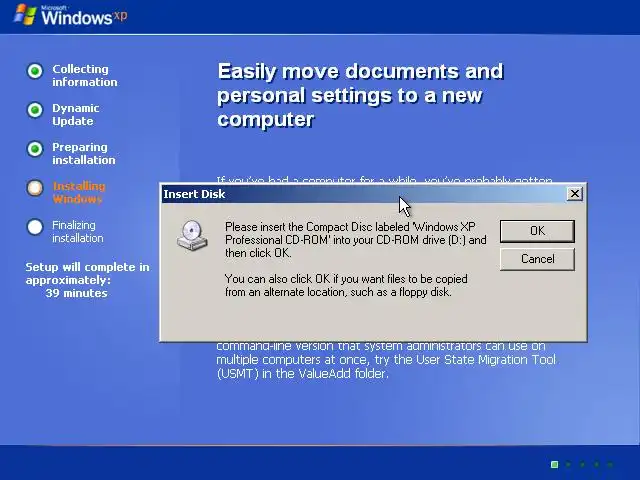Click the Windows XP logo flag
The image size is (640, 480).
click(25, 15)
